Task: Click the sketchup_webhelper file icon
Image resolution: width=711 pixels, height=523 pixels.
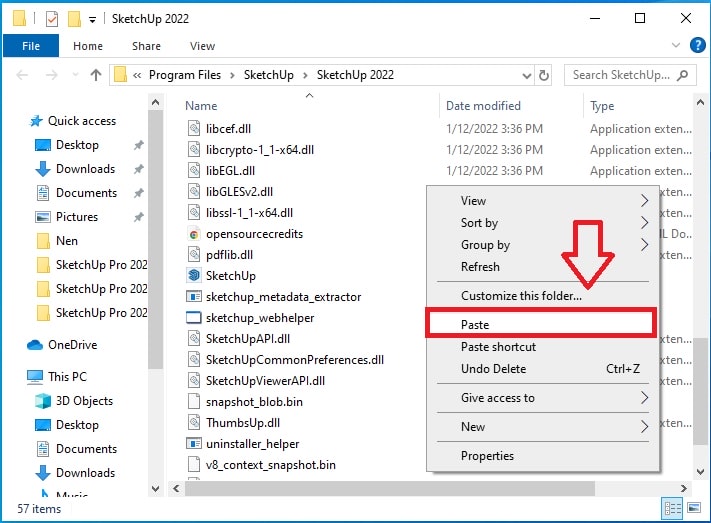Action: click(194, 318)
